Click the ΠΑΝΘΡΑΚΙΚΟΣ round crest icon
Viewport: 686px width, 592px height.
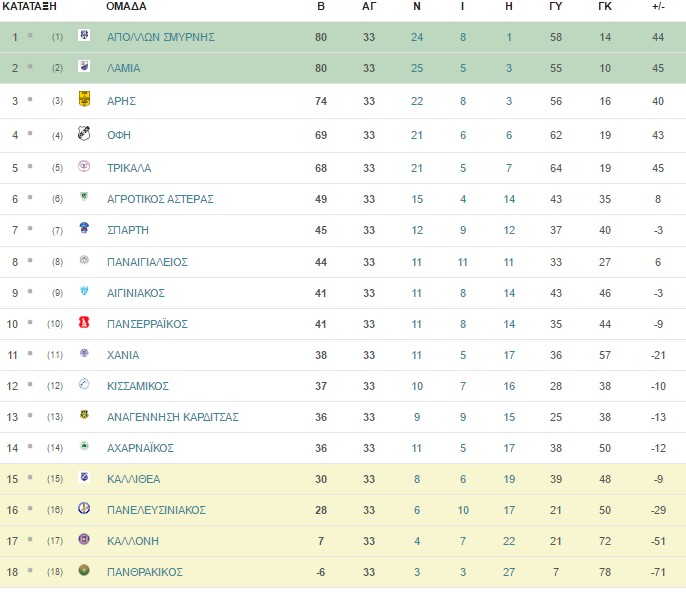(x=84, y=570)
